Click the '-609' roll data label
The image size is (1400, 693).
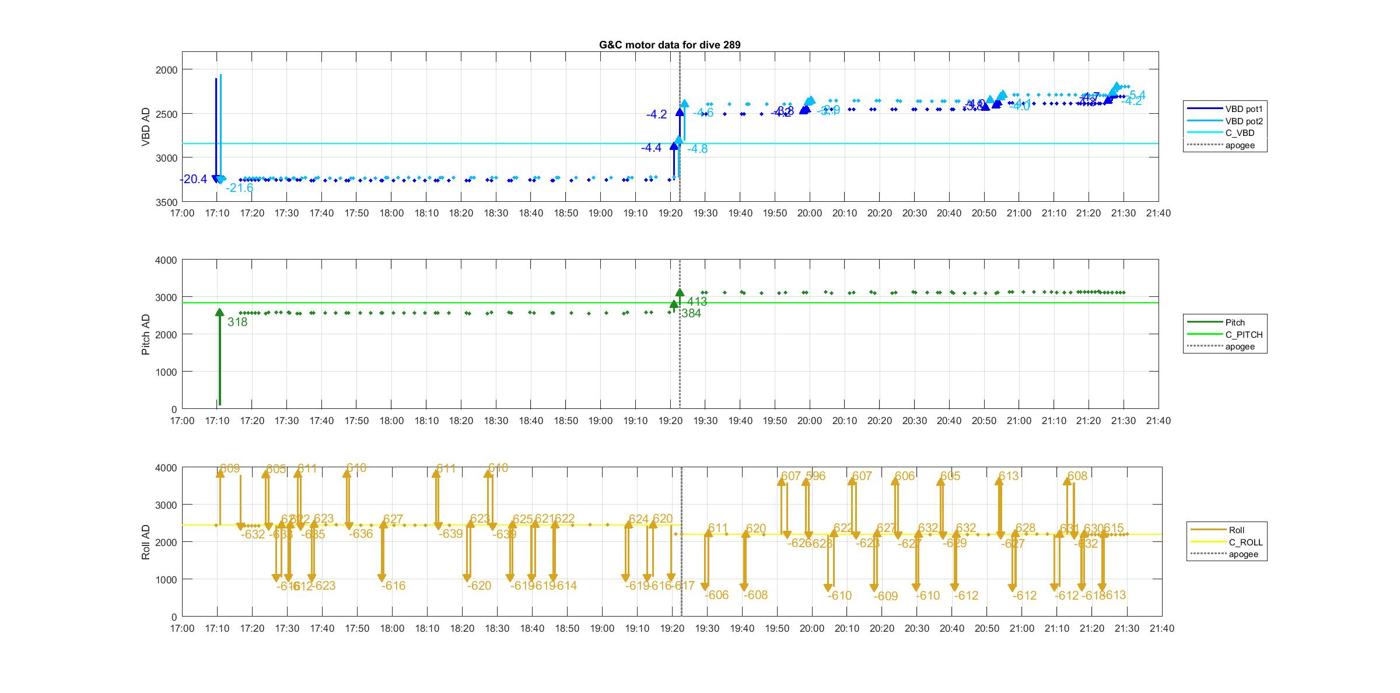886,596
